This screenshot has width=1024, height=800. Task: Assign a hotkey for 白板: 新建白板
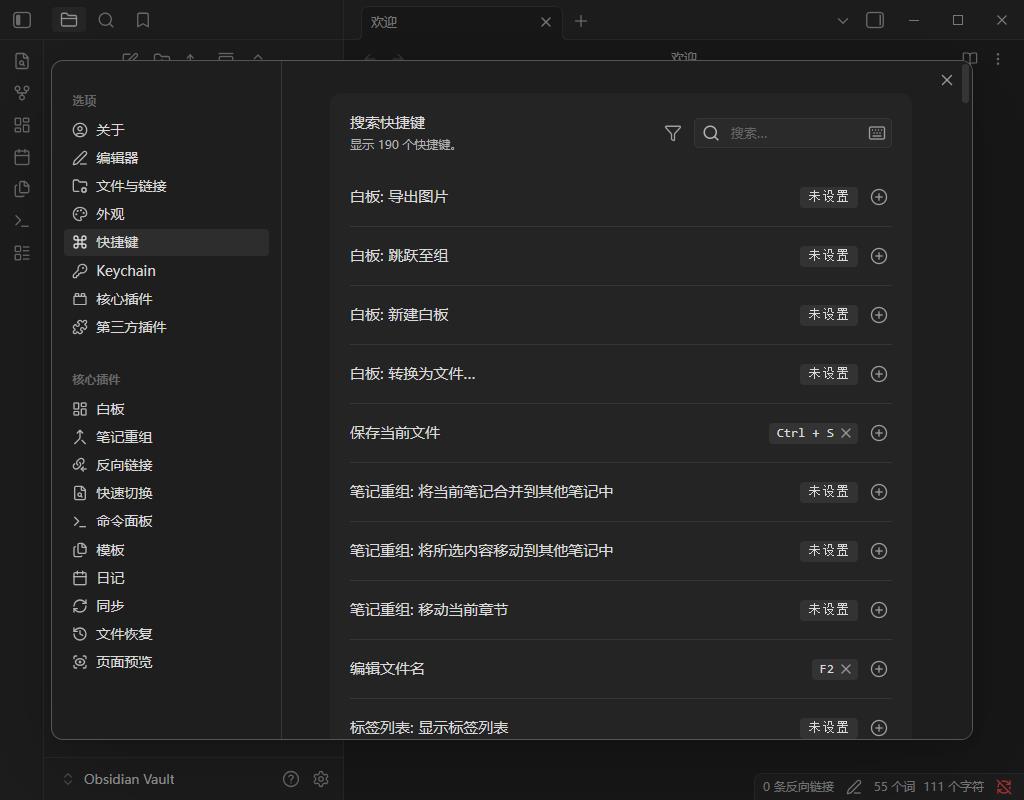click(x=879, y=315)
